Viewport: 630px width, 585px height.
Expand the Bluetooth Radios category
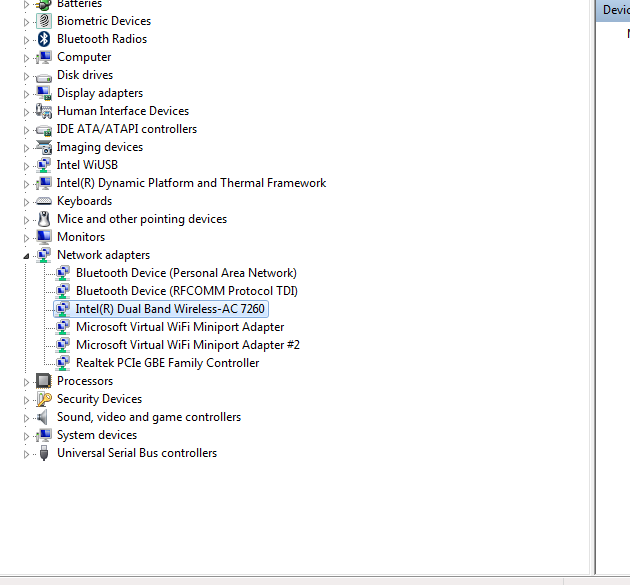point(26,40)
